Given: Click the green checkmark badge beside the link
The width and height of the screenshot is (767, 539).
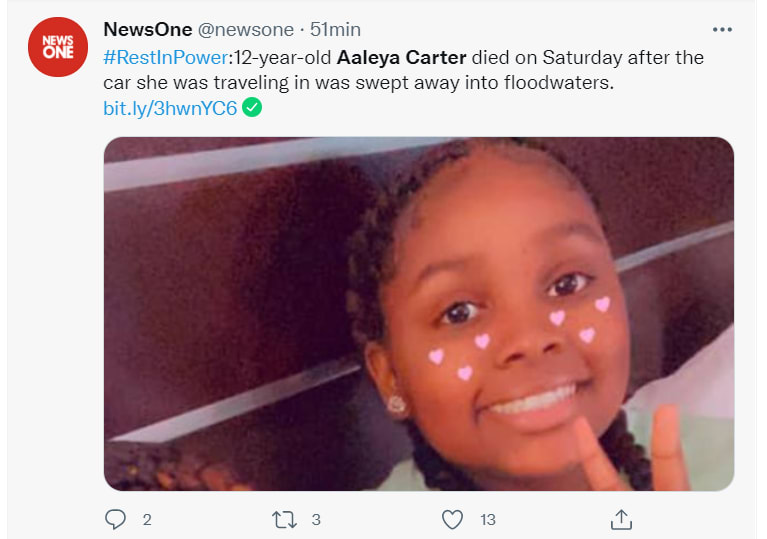Looking at the screenshot, I should tap(253, 107).
